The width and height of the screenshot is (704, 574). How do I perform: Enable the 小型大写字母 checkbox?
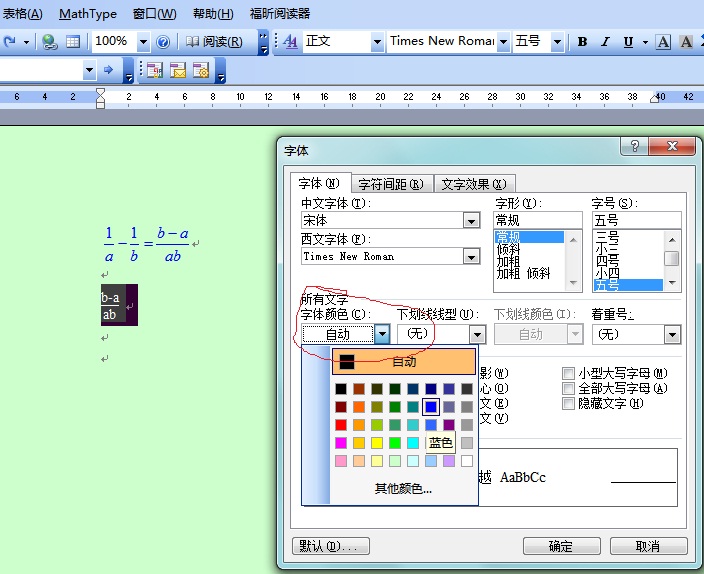click(568, 373)
